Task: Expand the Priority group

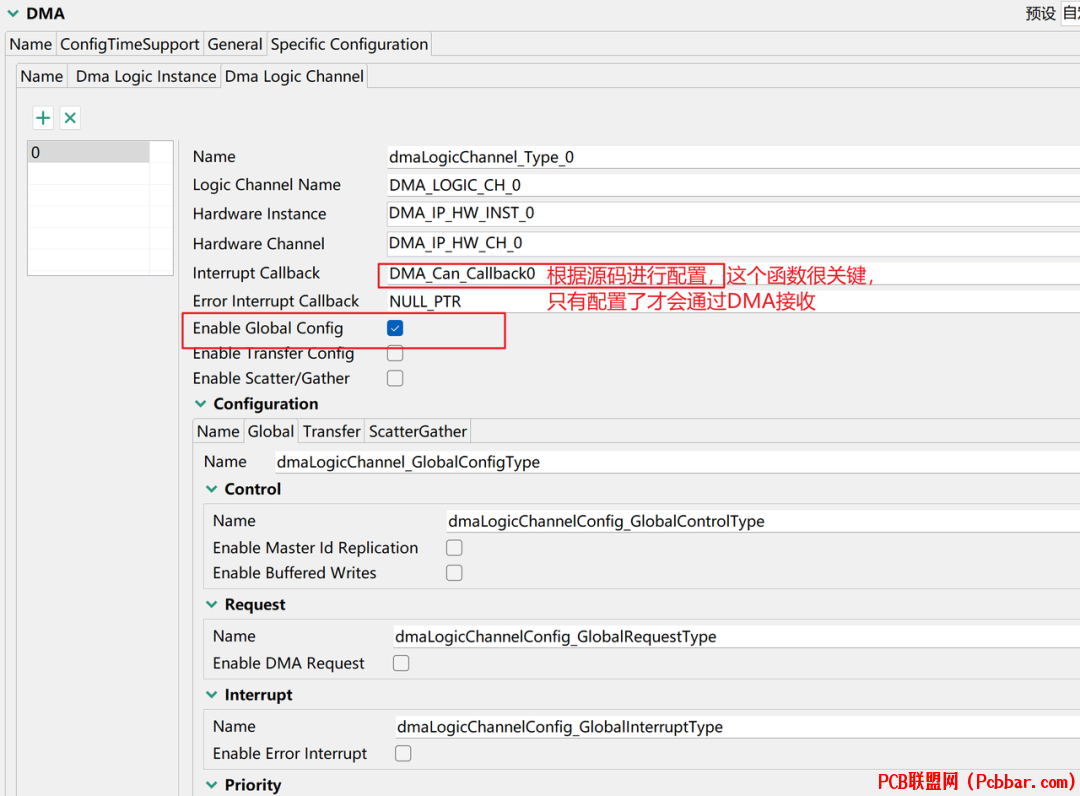Action: [211, 785]
